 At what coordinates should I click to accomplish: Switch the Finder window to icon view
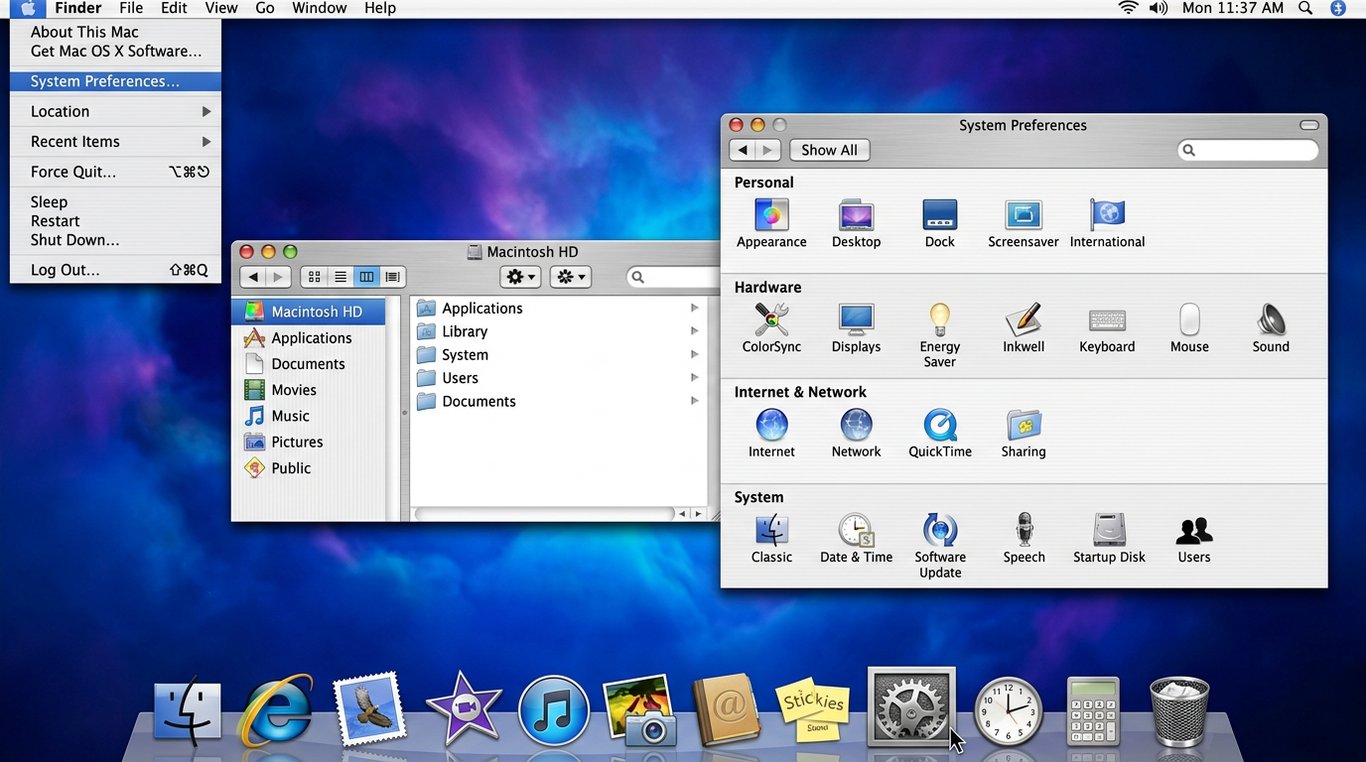pos(315,276)
